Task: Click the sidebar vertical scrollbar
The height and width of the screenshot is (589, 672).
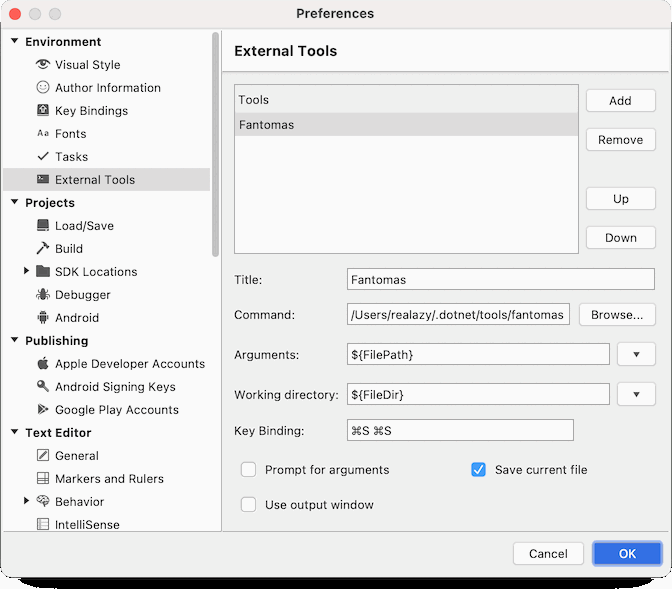Action: (x=215, y=144)
